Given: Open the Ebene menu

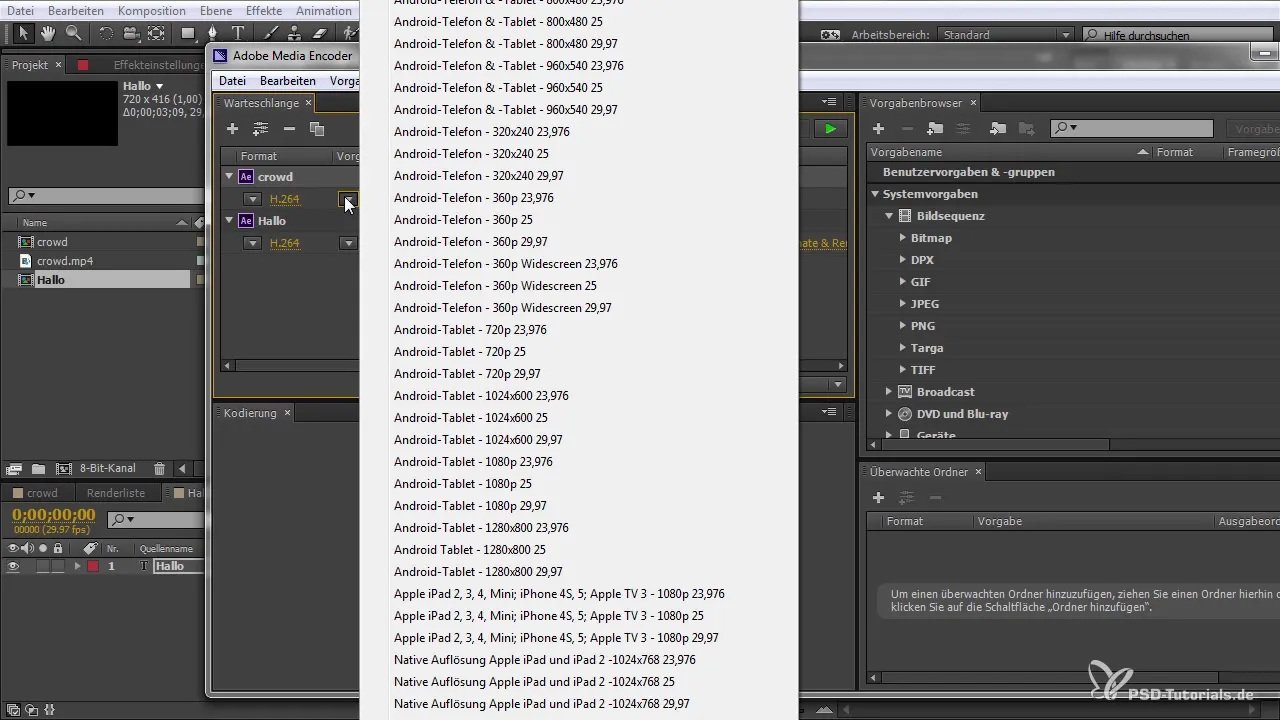Looking at the screenshot, I should pyautogui.click(x=216, y=10).
